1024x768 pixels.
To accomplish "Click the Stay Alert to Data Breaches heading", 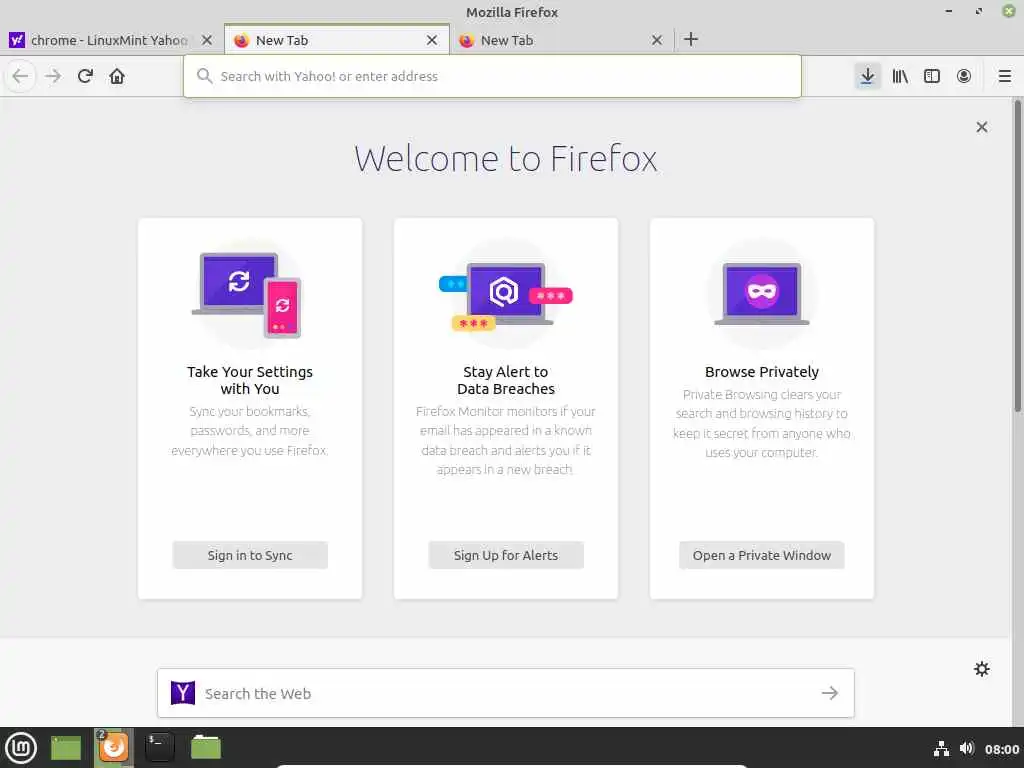I will pos(506,380).
